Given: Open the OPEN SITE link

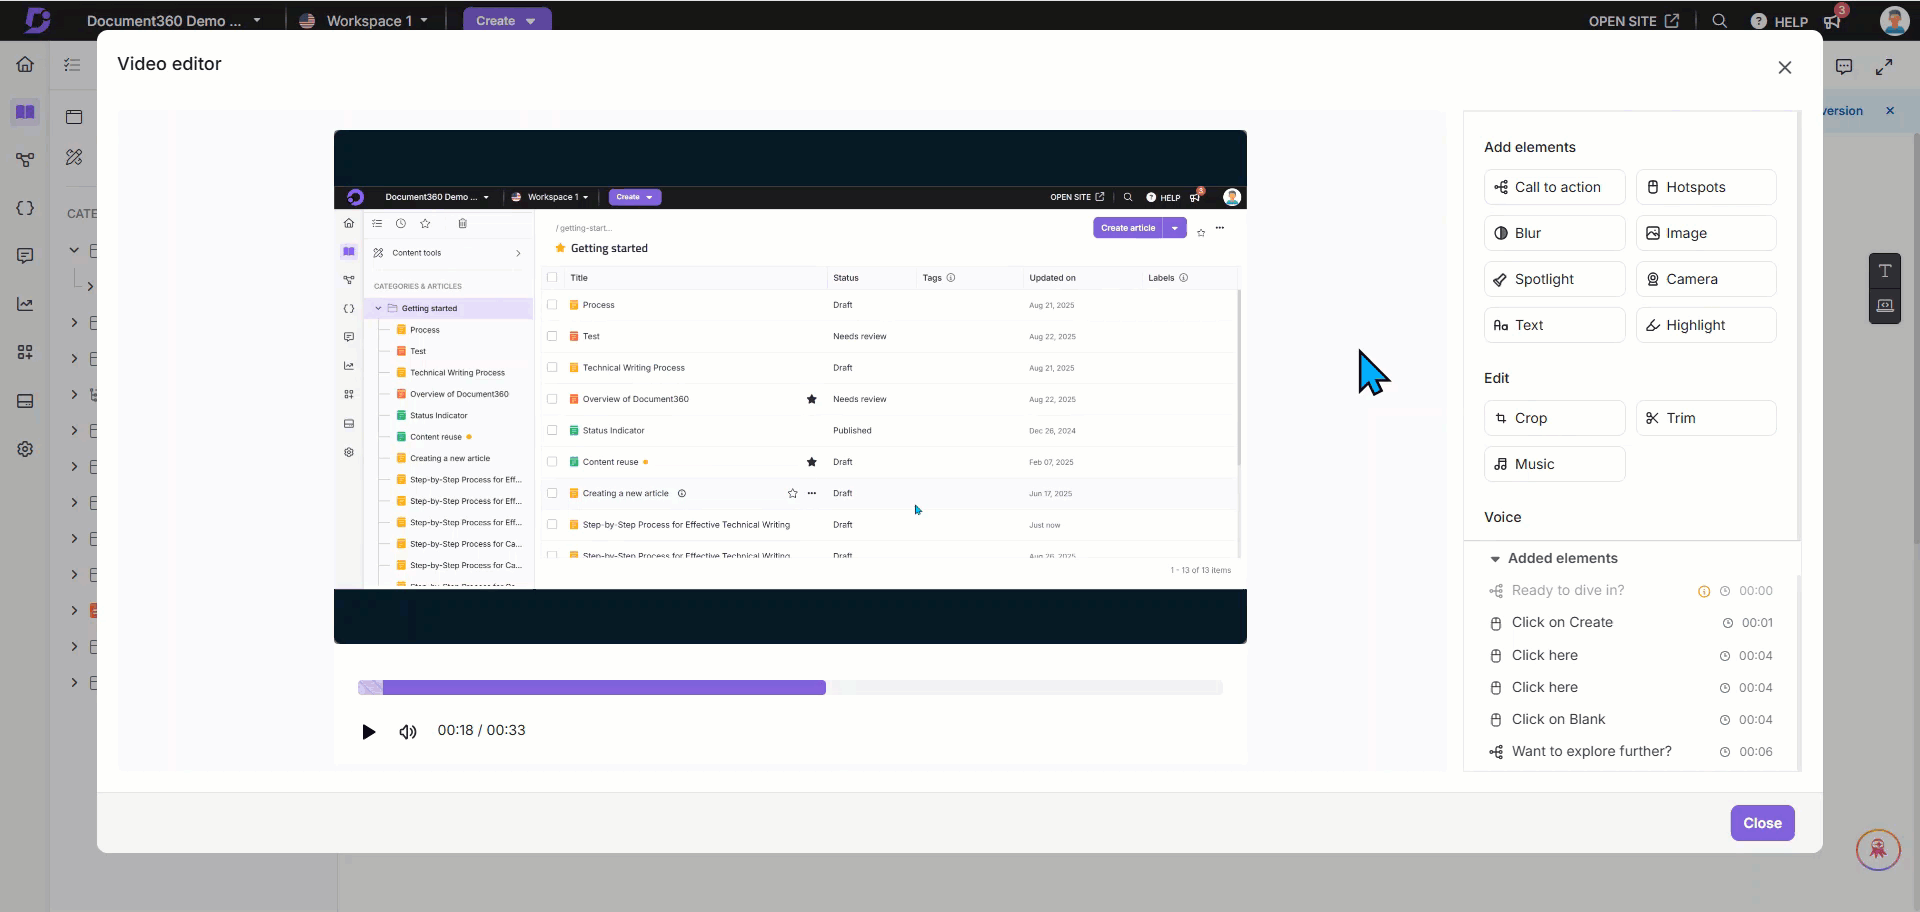Looking at the screenshot, I should (1634, 21).
